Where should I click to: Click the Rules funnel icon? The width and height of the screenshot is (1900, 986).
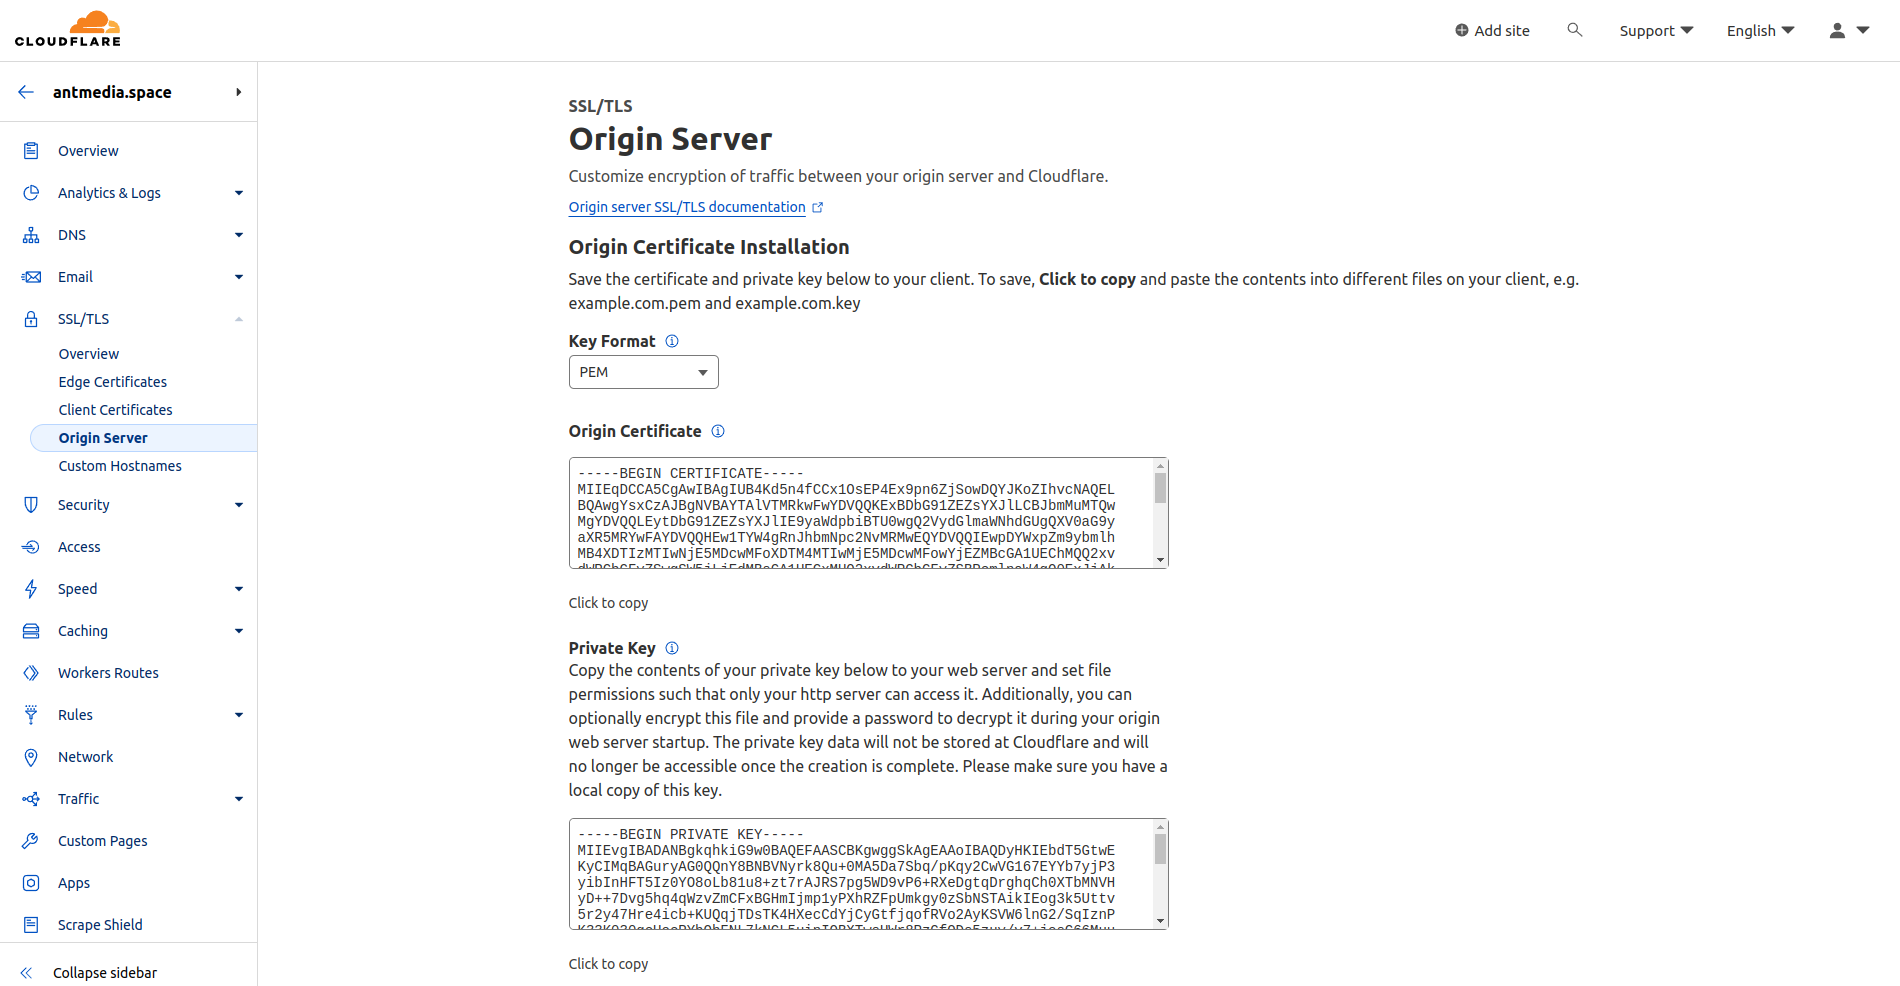pos(31,715)
